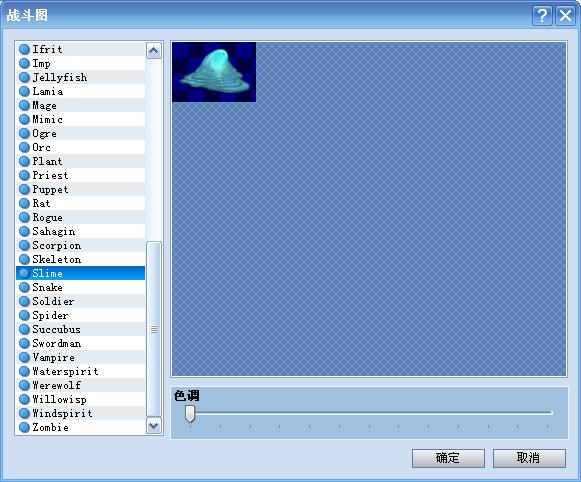Image resolution: width=581 pixels, height=482 pixels.
Task: Click the blue icon beside Lamia
Action: click(24, 91)
